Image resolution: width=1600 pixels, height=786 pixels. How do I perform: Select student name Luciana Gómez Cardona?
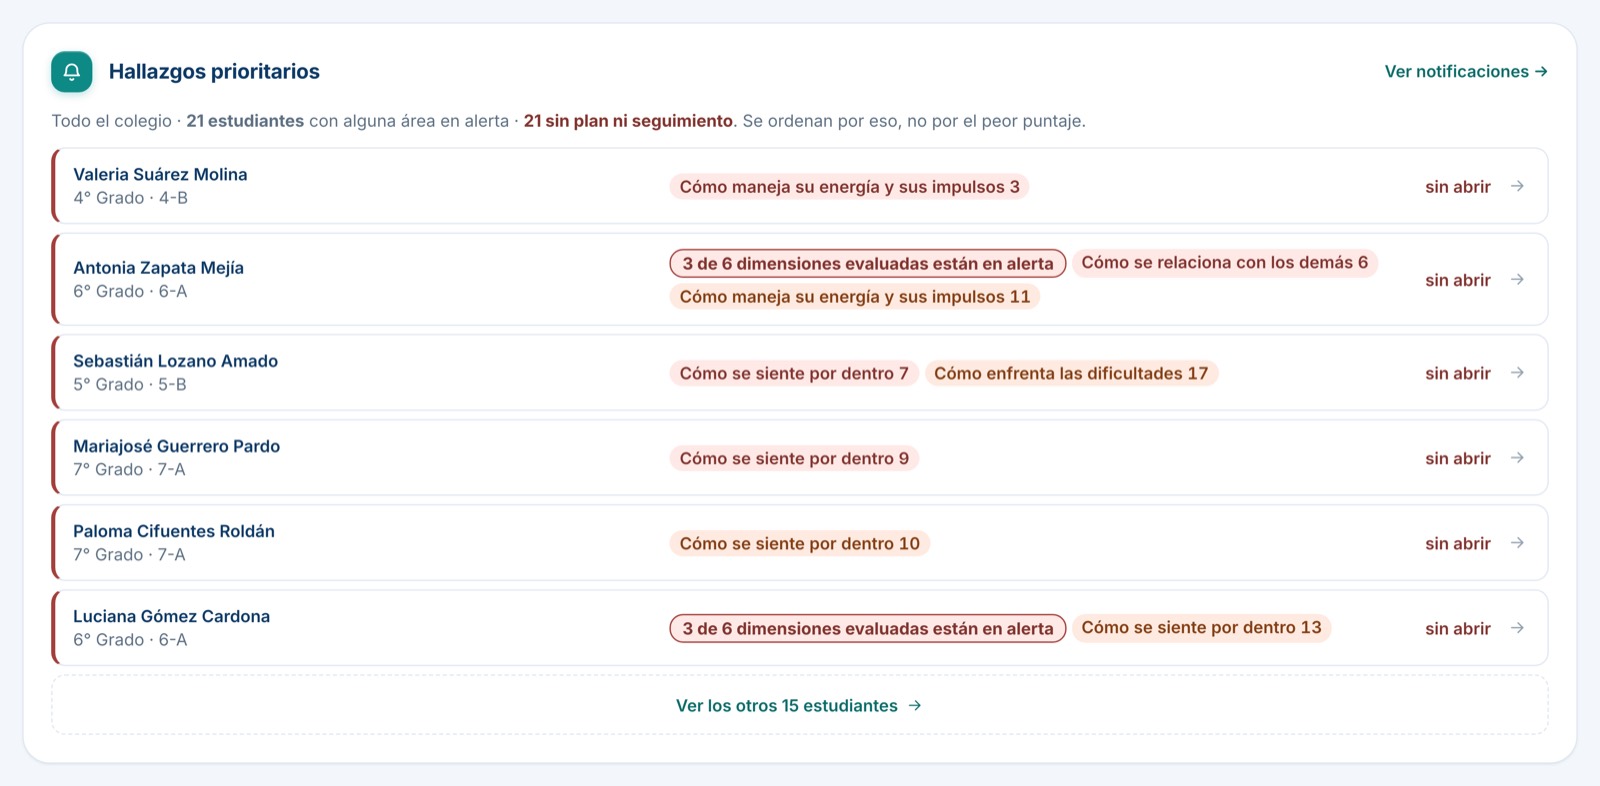[x=171, y=616]
